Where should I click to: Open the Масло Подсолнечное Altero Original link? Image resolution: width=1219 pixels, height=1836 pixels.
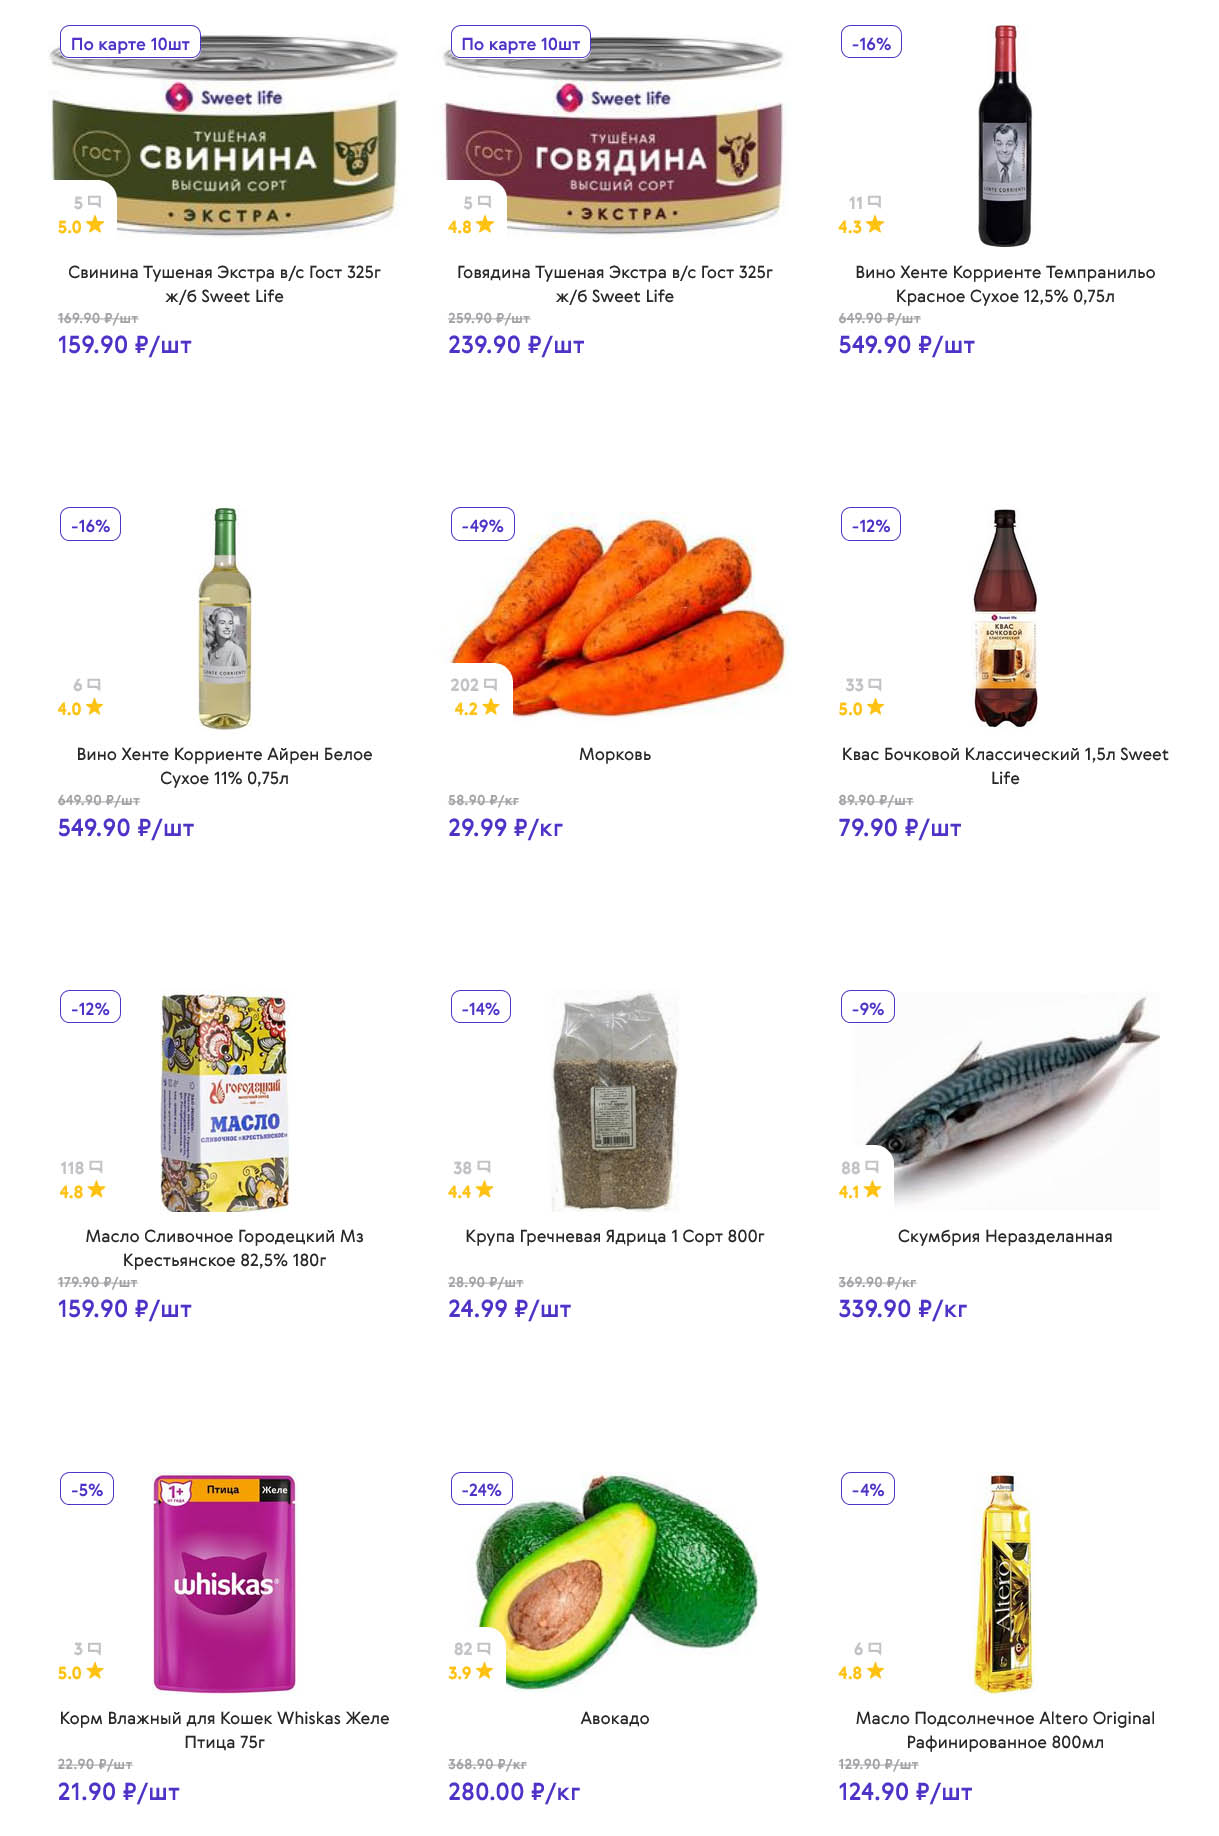[x=1004, y=1730]
